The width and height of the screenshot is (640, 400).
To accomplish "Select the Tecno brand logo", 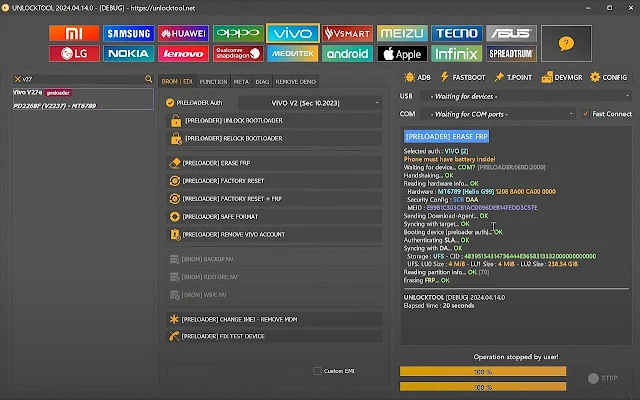I will pyautogui.click(x=457, y=33).
